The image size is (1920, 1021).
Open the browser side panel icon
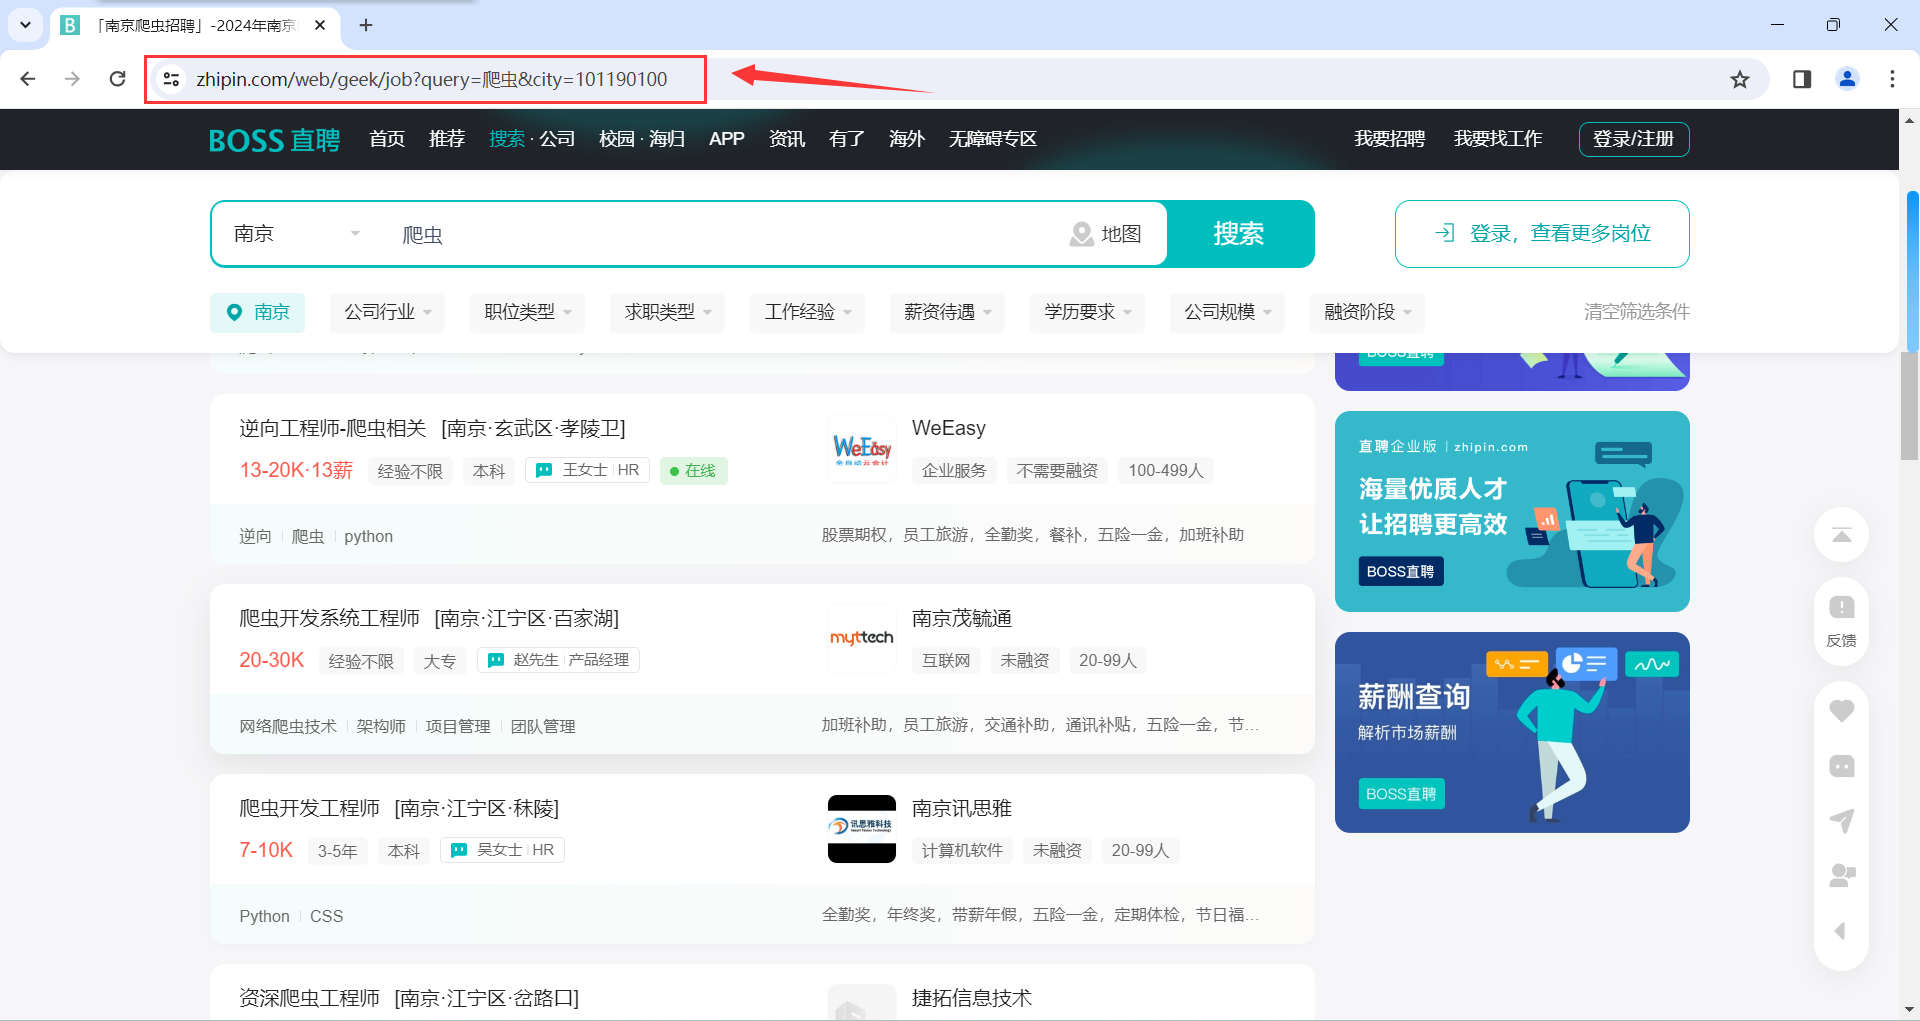click(x=1802, y=79)
